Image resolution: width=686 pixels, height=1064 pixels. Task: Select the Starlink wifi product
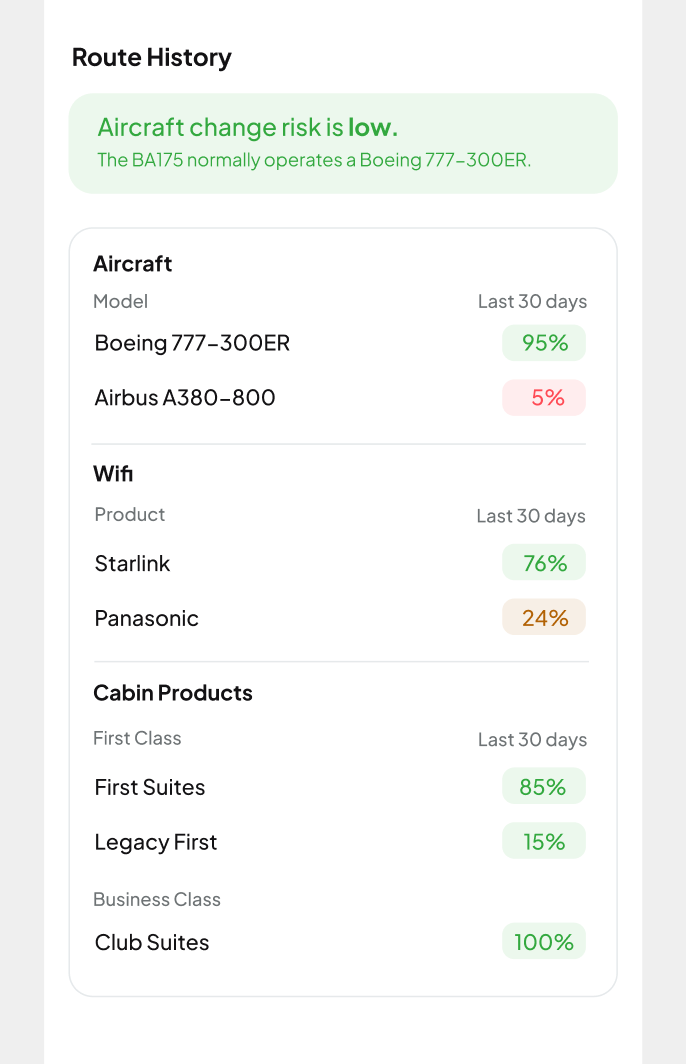[x=339, y=563]
